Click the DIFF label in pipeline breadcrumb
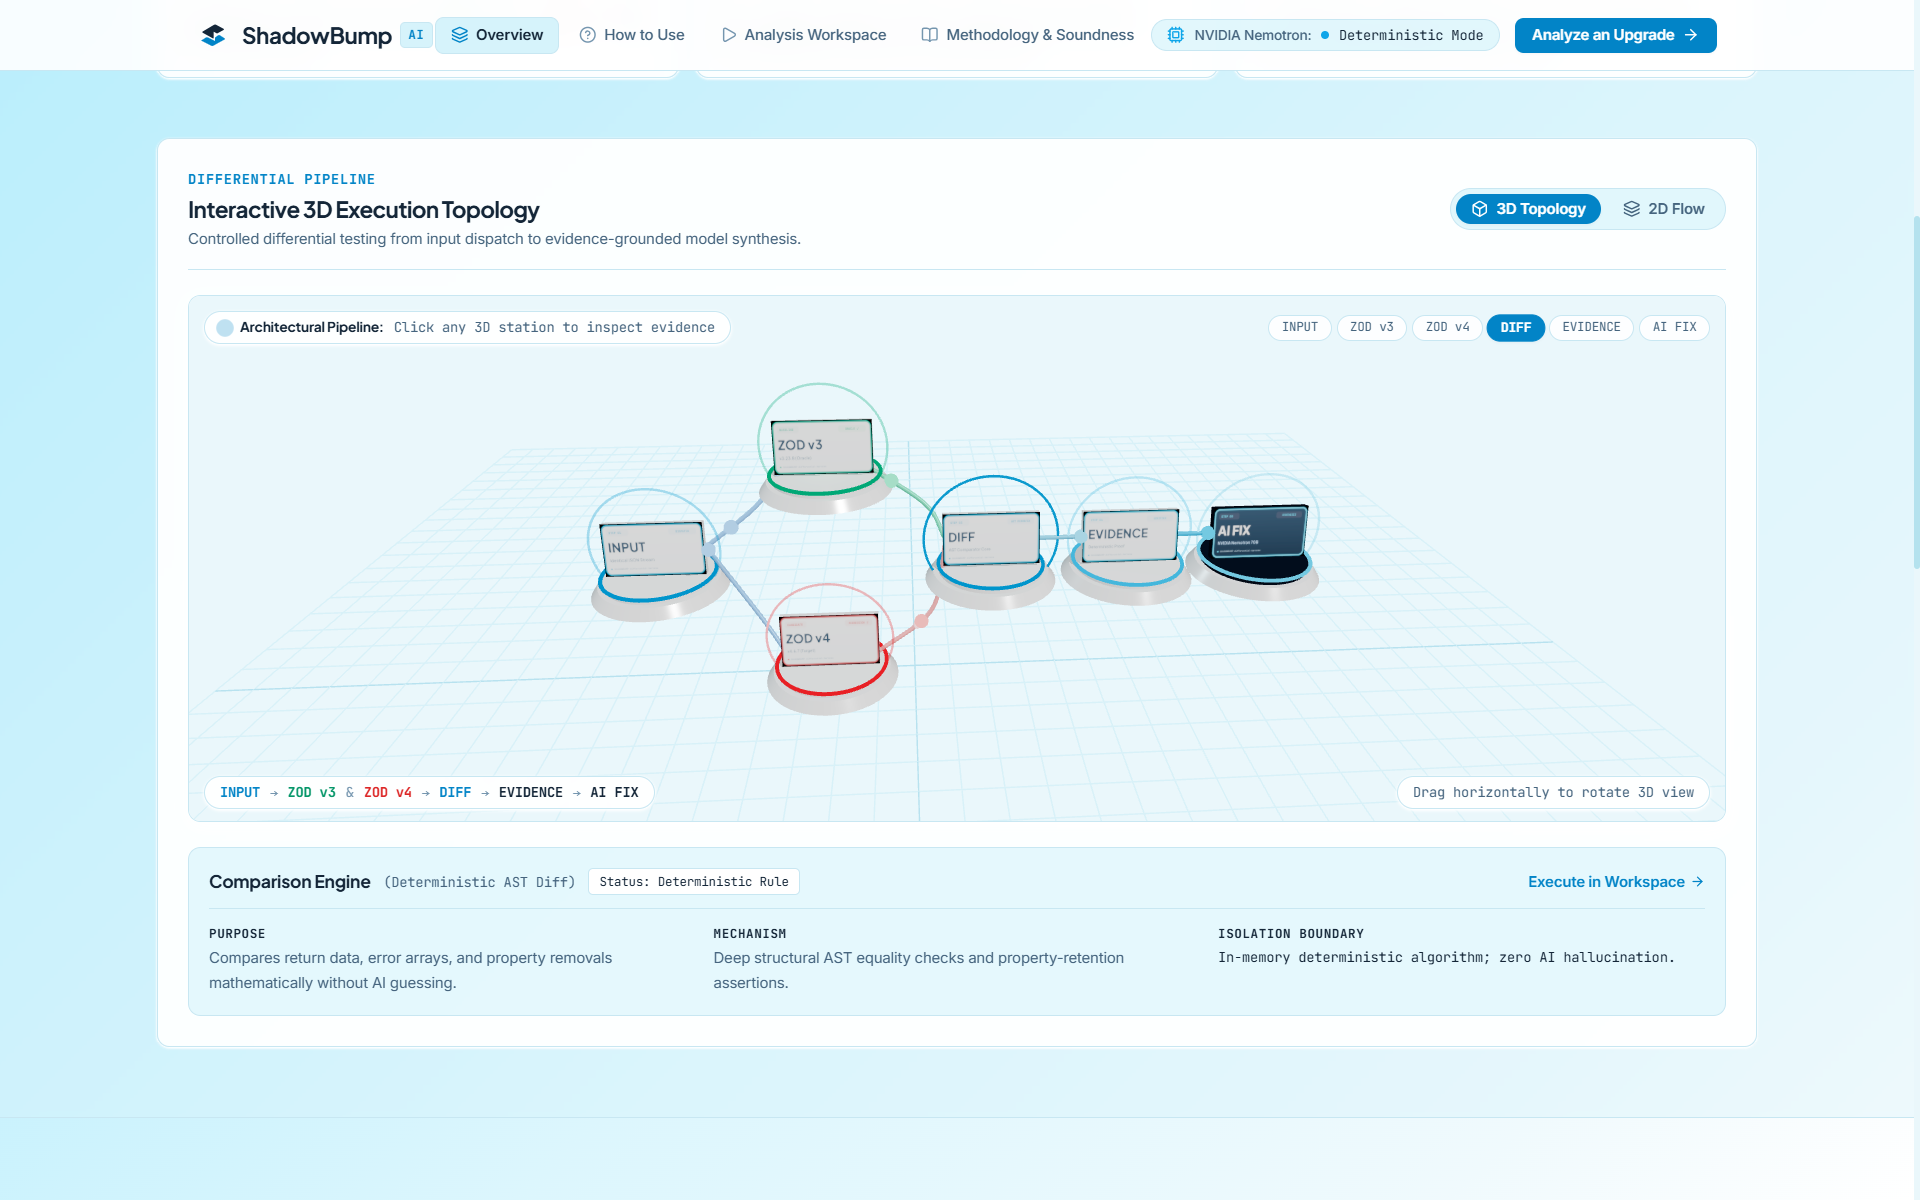This screenshot has width=1920, height=1200. pyautogui.click(x=455, y=793)
